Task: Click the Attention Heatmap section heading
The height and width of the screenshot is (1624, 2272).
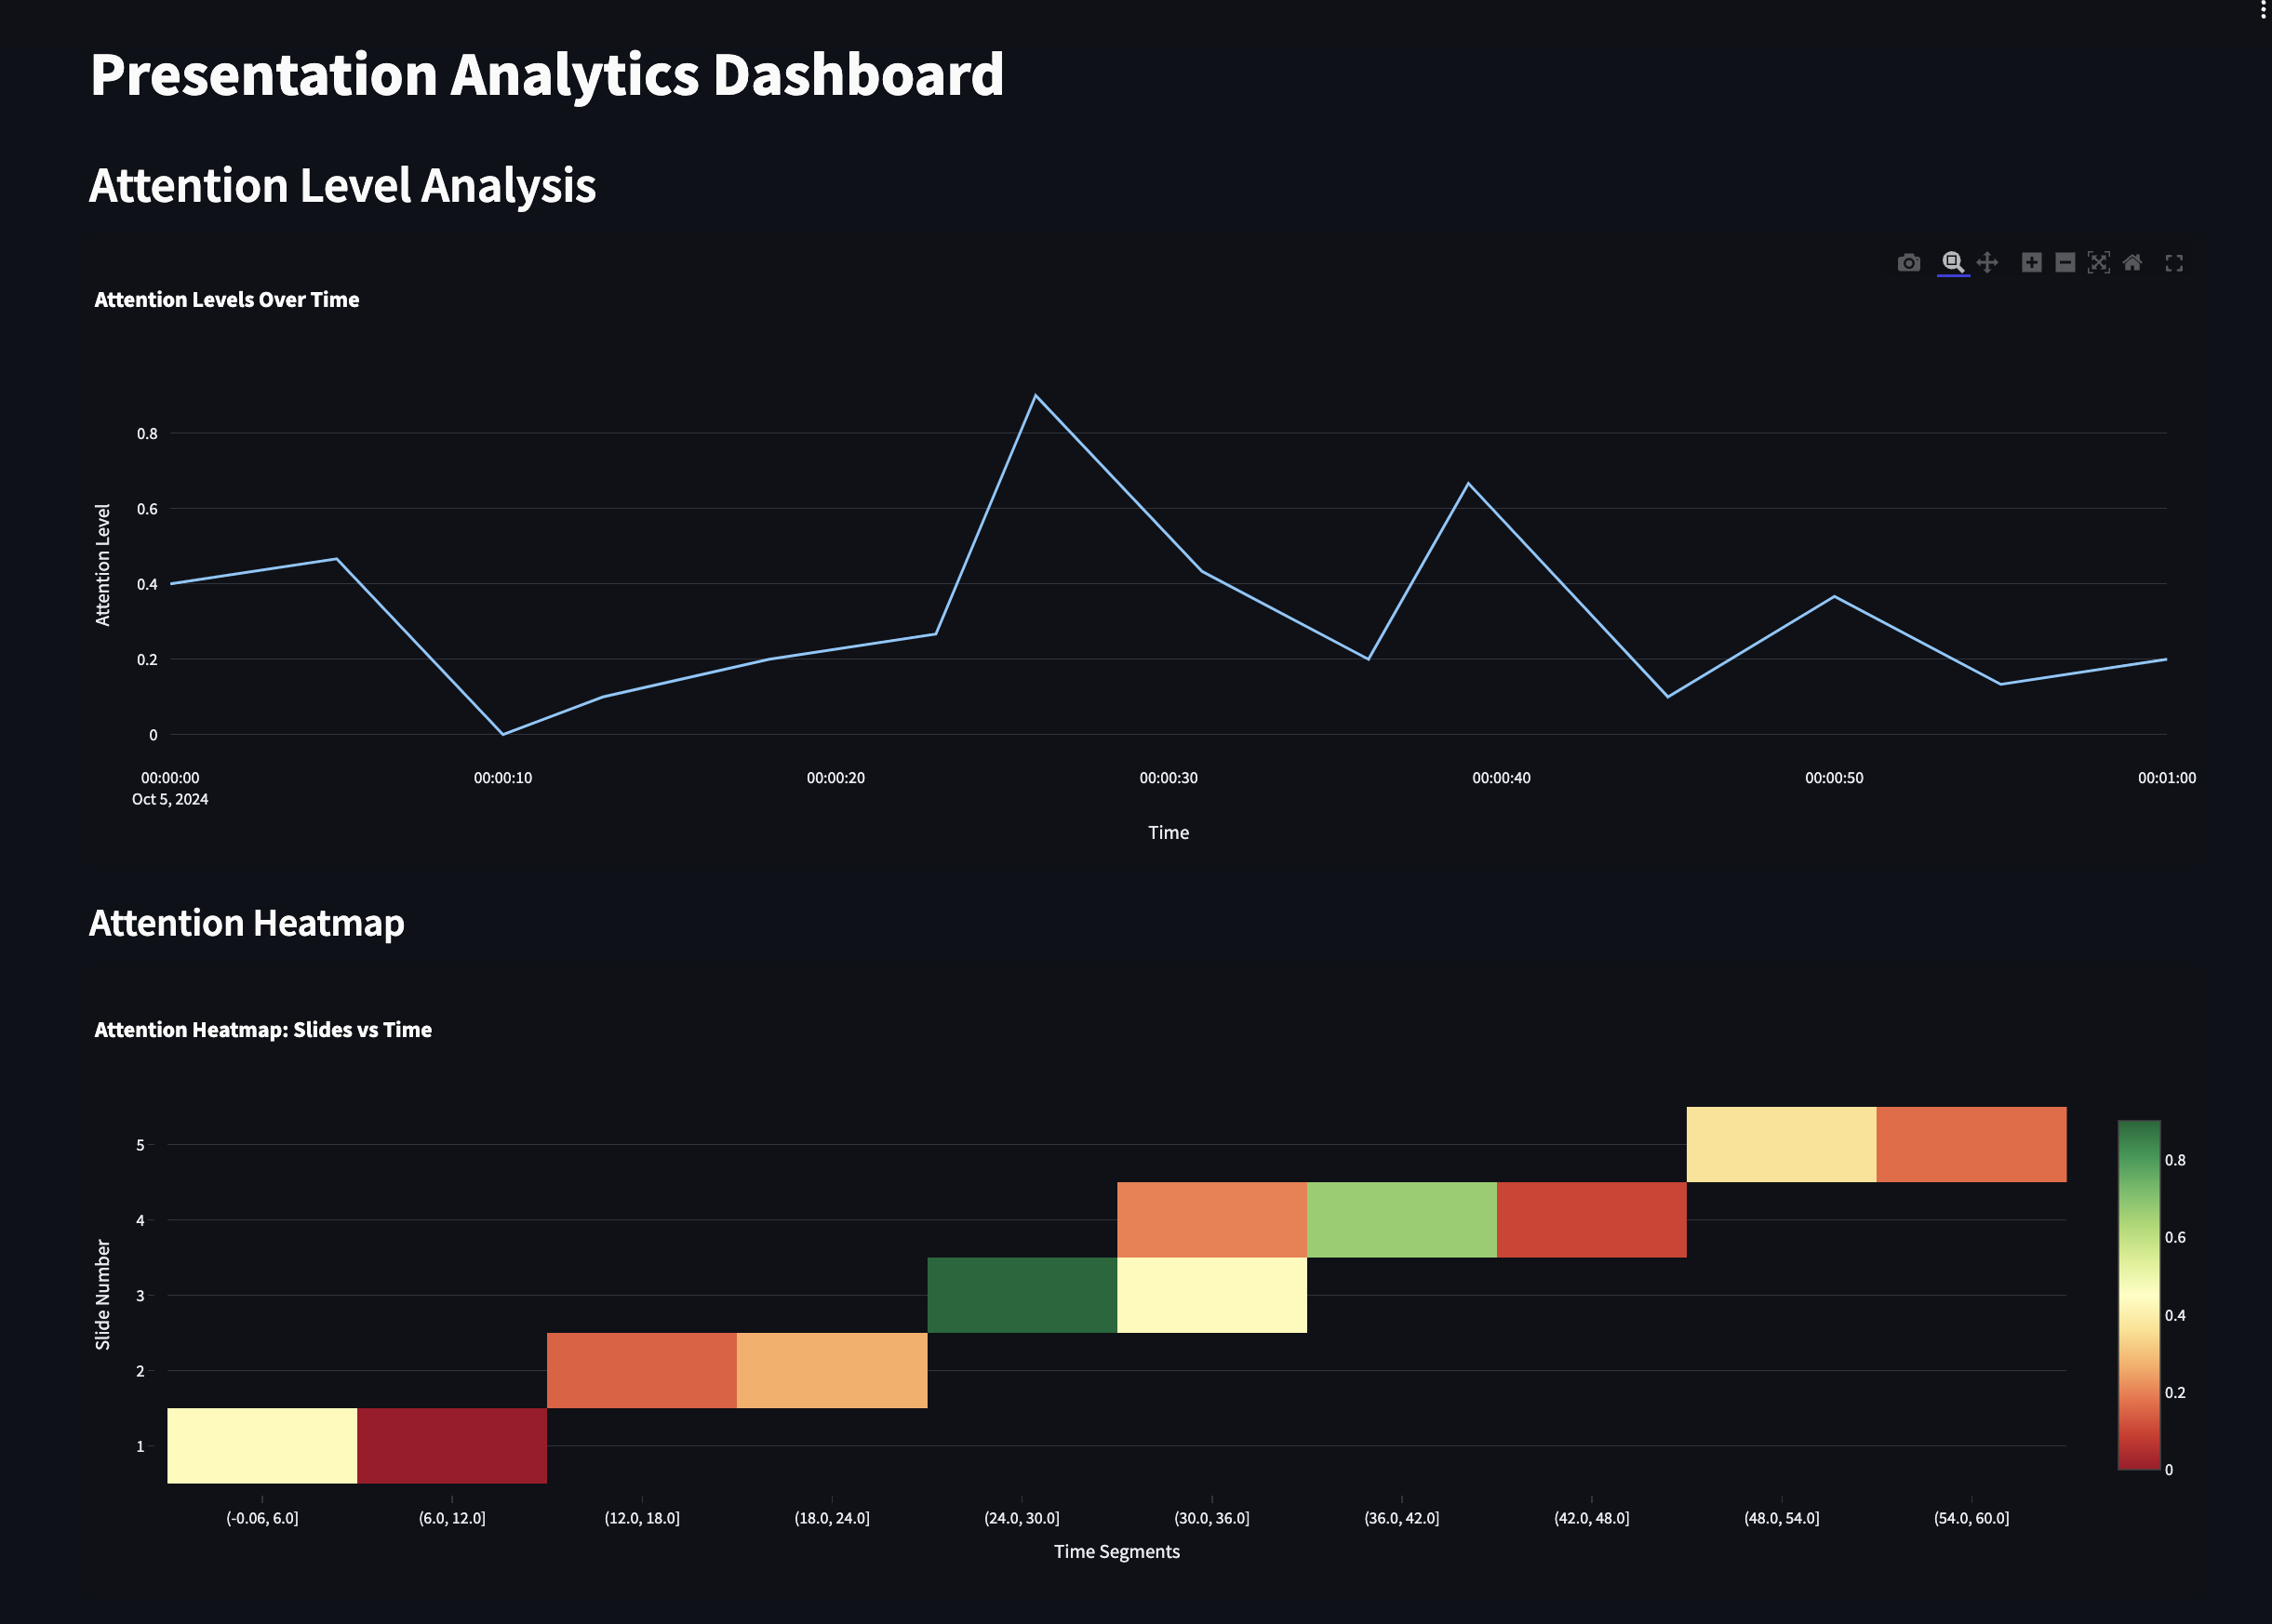Action: coord(247,922)
